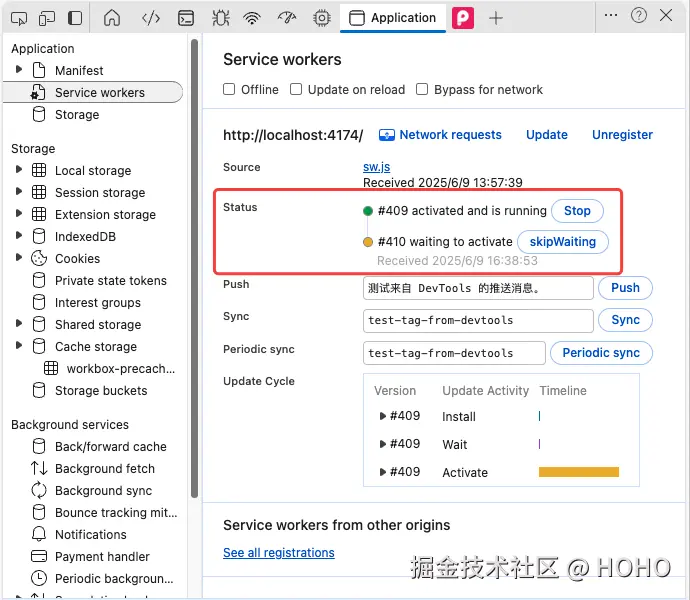Expand the IndexedDB arrow
Viewport: 690px width, 600px height.
[18, 236]
